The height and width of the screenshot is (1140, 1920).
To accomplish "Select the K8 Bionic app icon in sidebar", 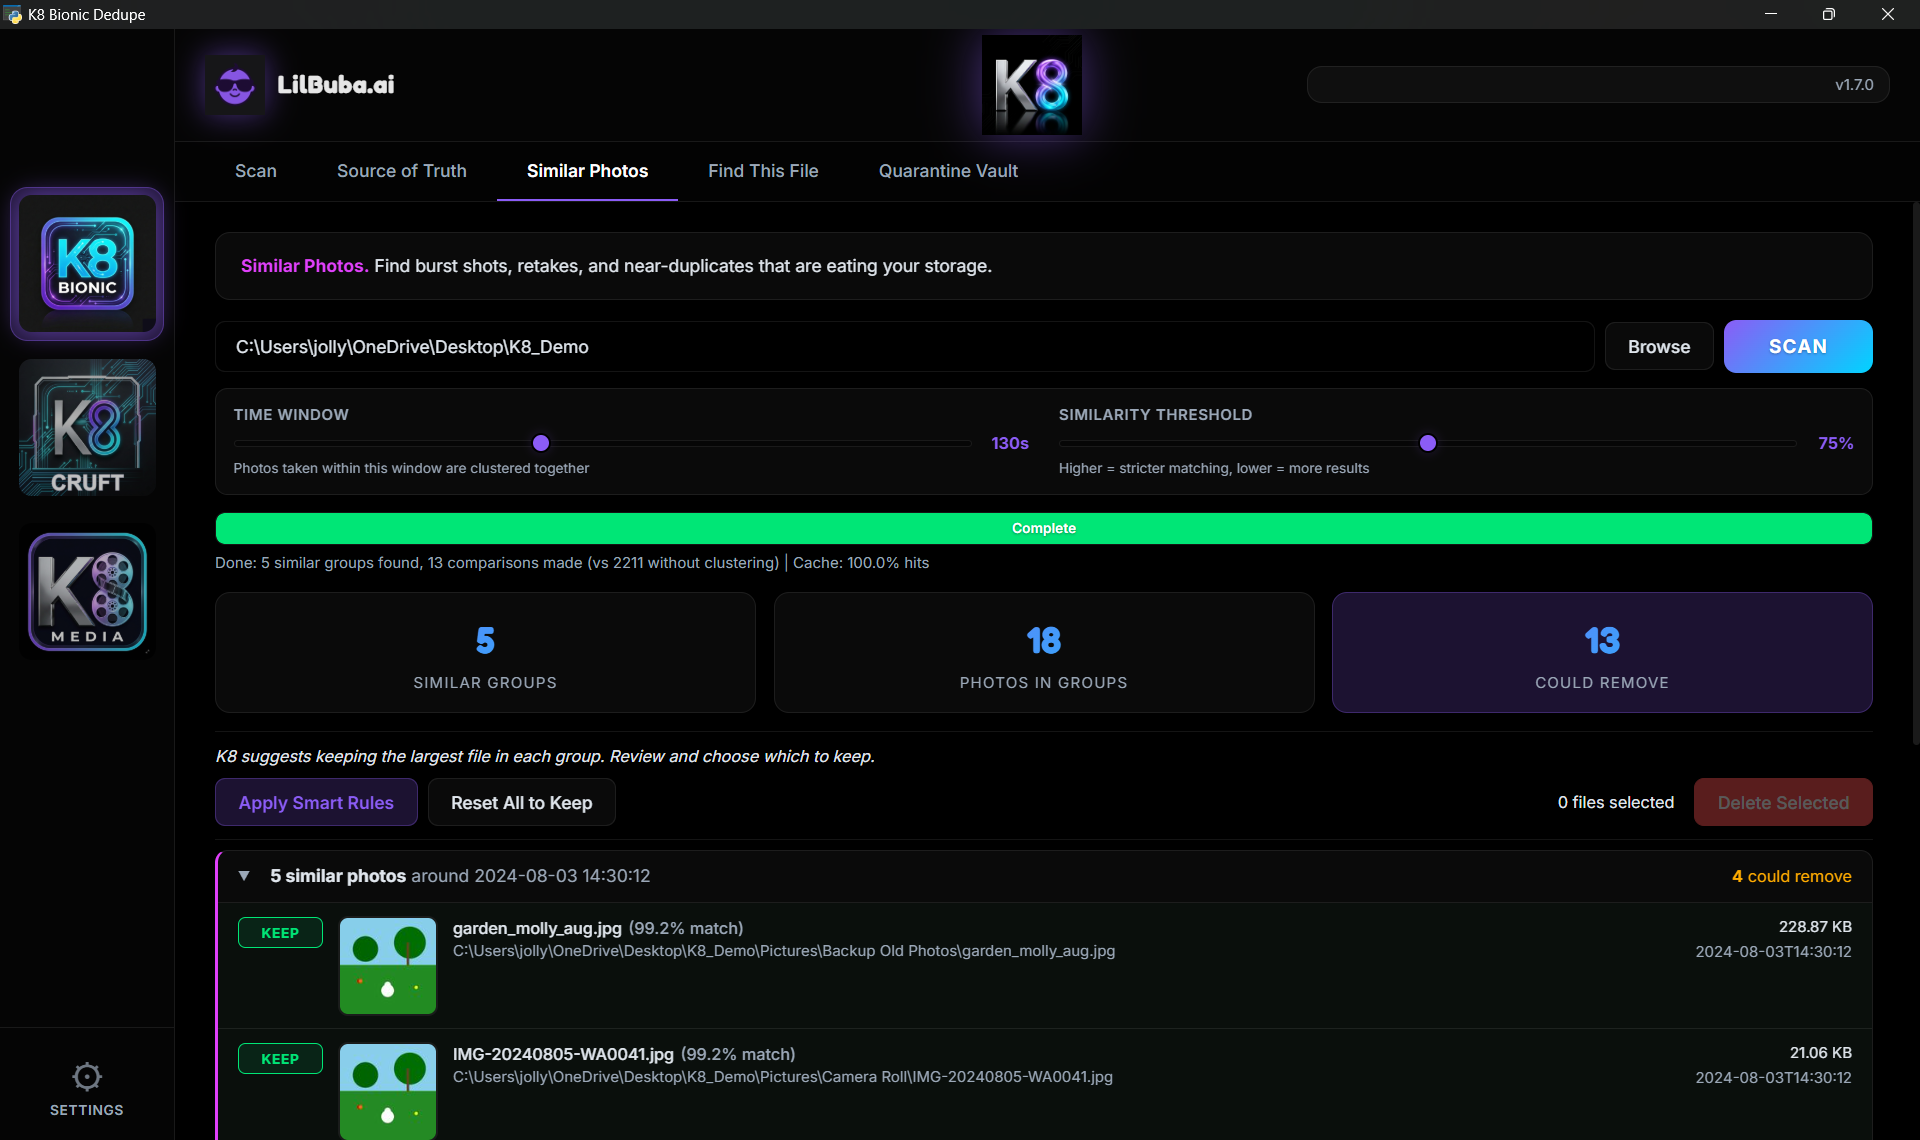I will click(x=86, y=264).
